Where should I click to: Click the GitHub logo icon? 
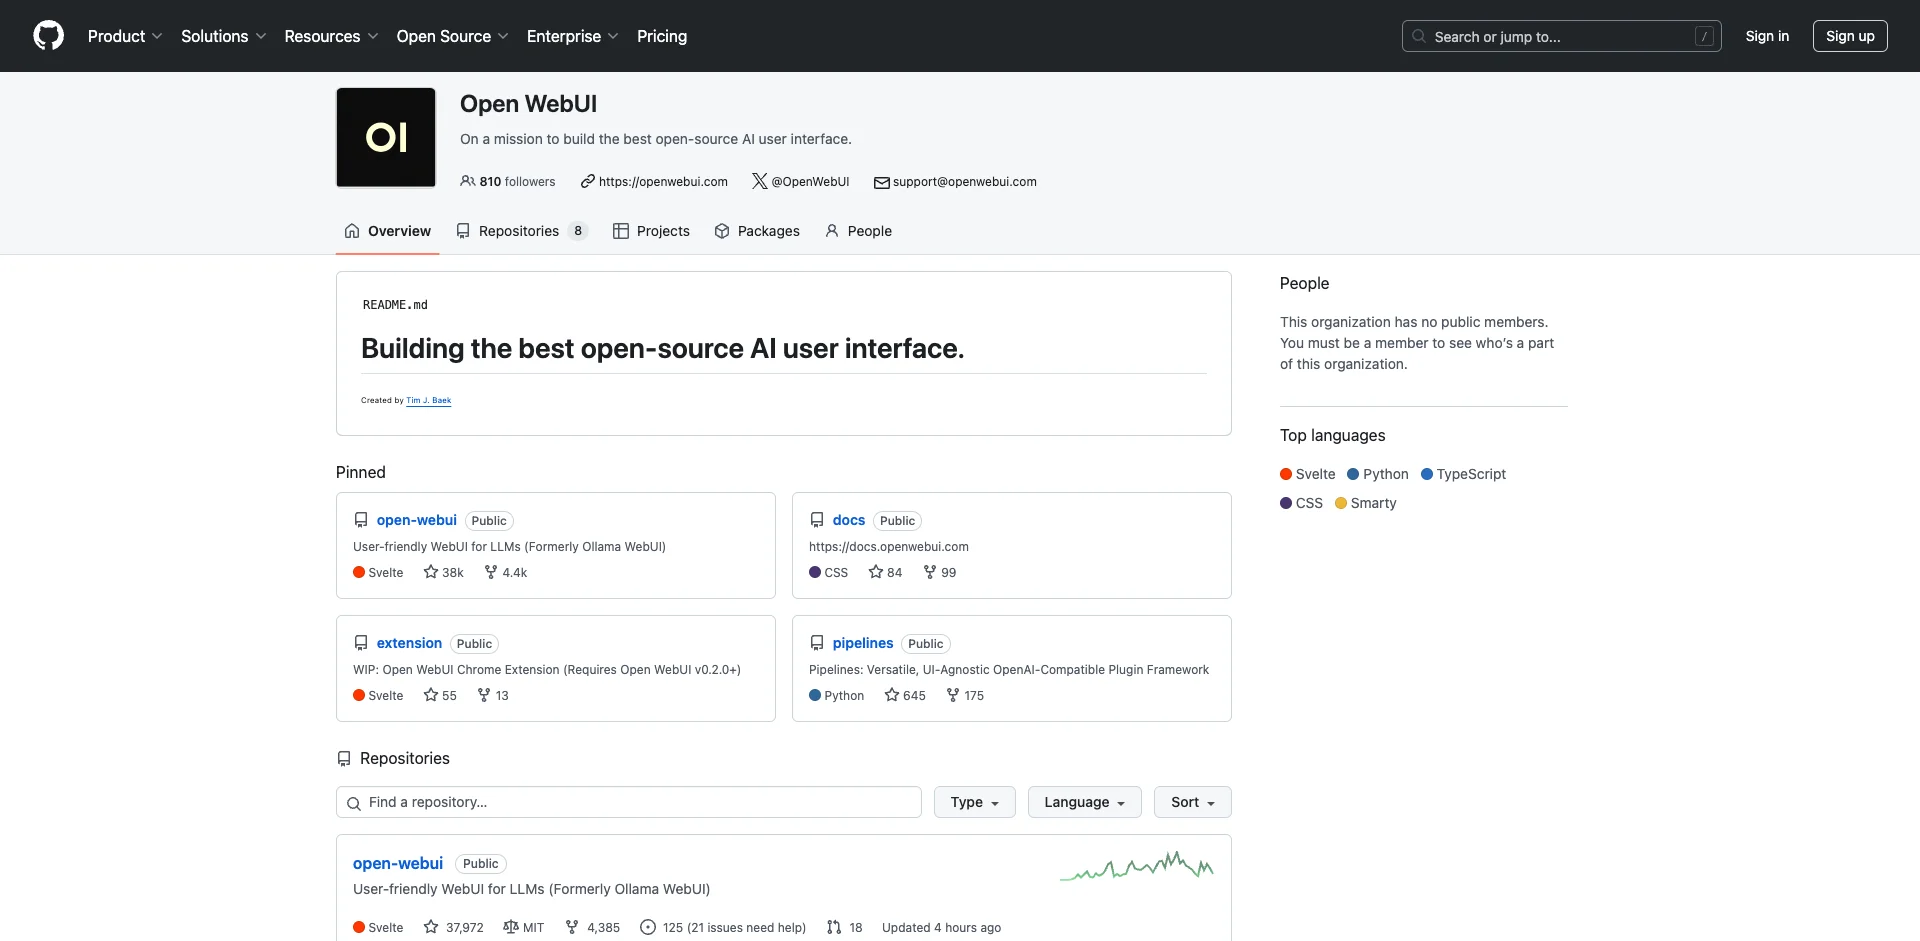tap(48, 36)
